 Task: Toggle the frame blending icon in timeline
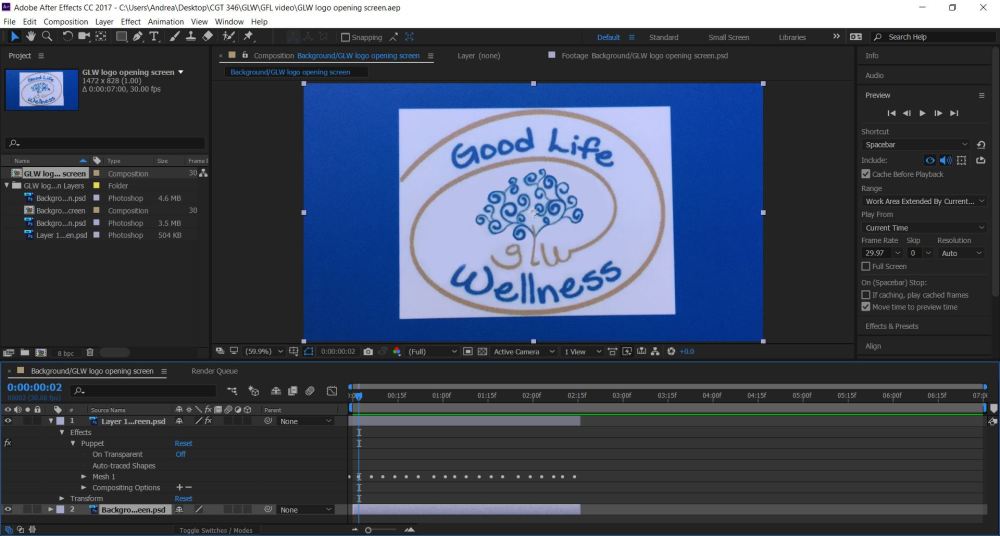pyautogui.click(x=293, y=391)
